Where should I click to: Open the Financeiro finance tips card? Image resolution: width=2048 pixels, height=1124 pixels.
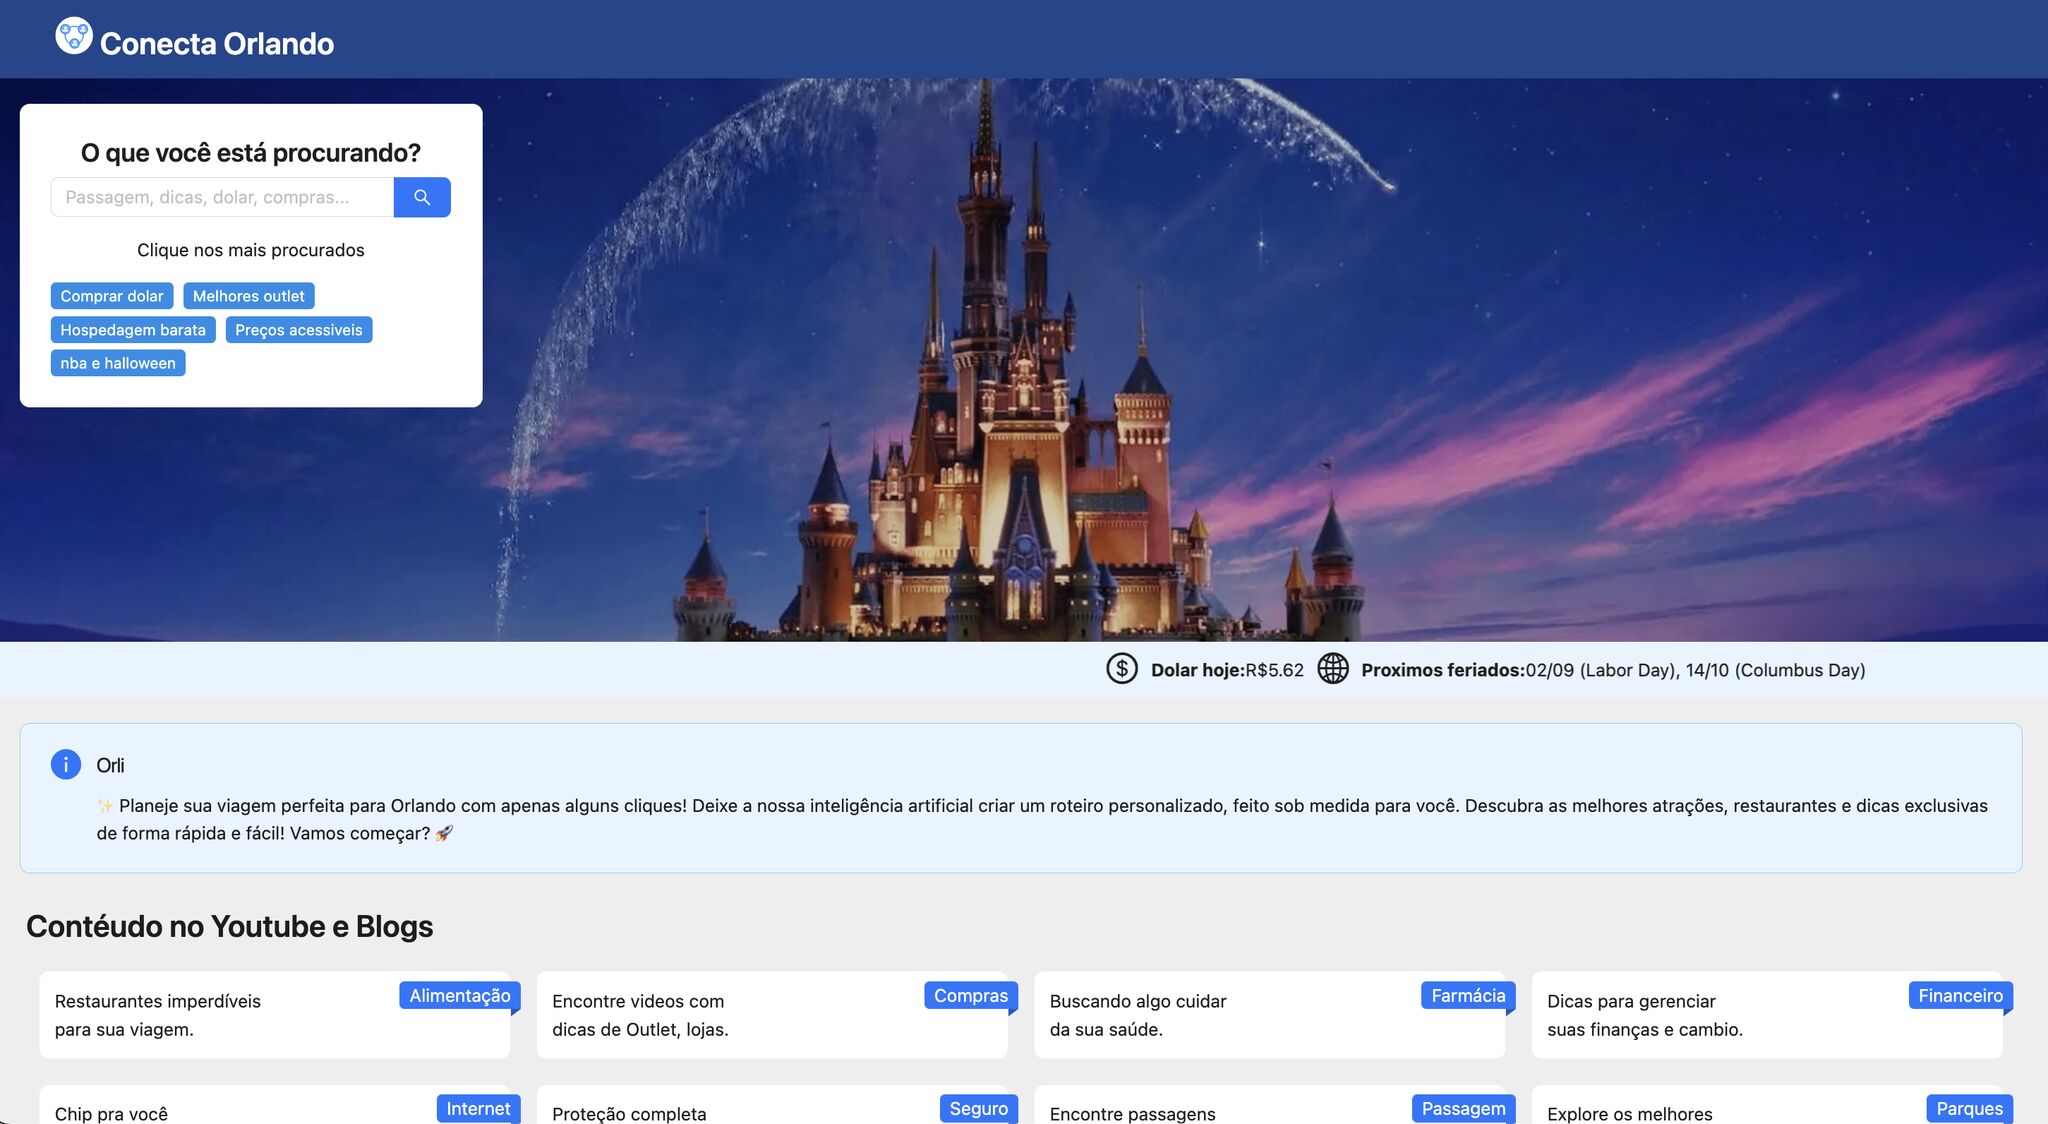tap(1767, 1015)
